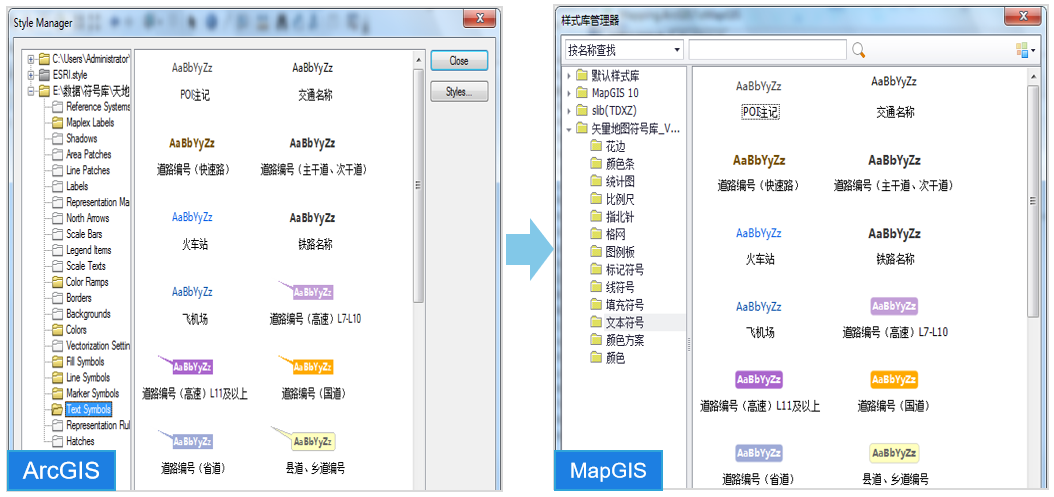The width and height of the screenshot is (1054, 497).
Task: Select Line Patches folder
Action: pos(80,170)
